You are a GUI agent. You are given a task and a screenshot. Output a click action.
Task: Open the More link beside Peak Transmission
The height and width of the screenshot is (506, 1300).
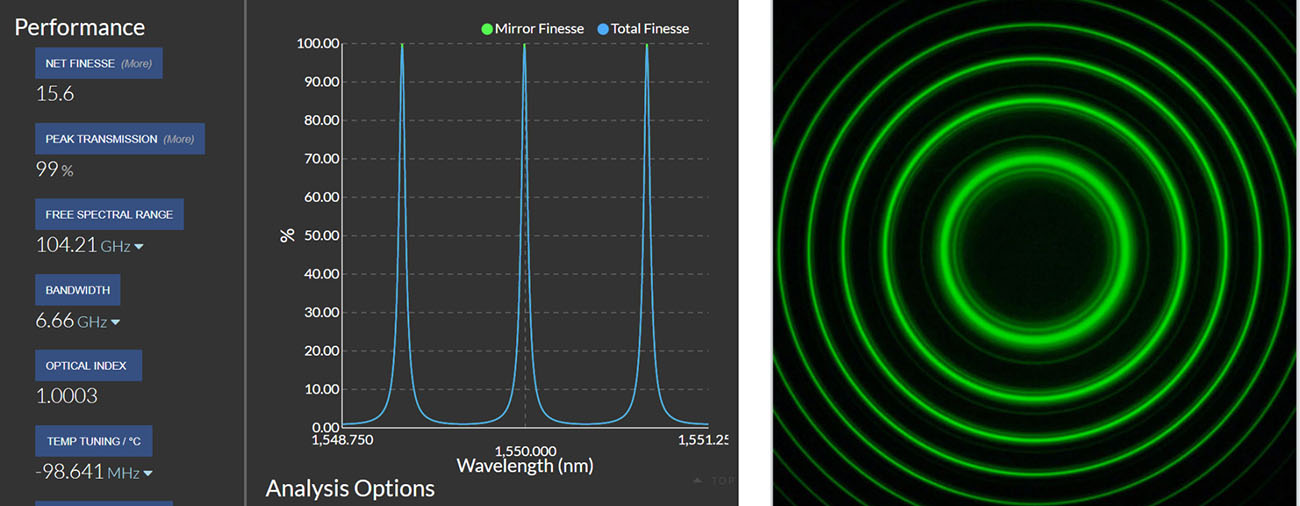click(x=179, y=139)
